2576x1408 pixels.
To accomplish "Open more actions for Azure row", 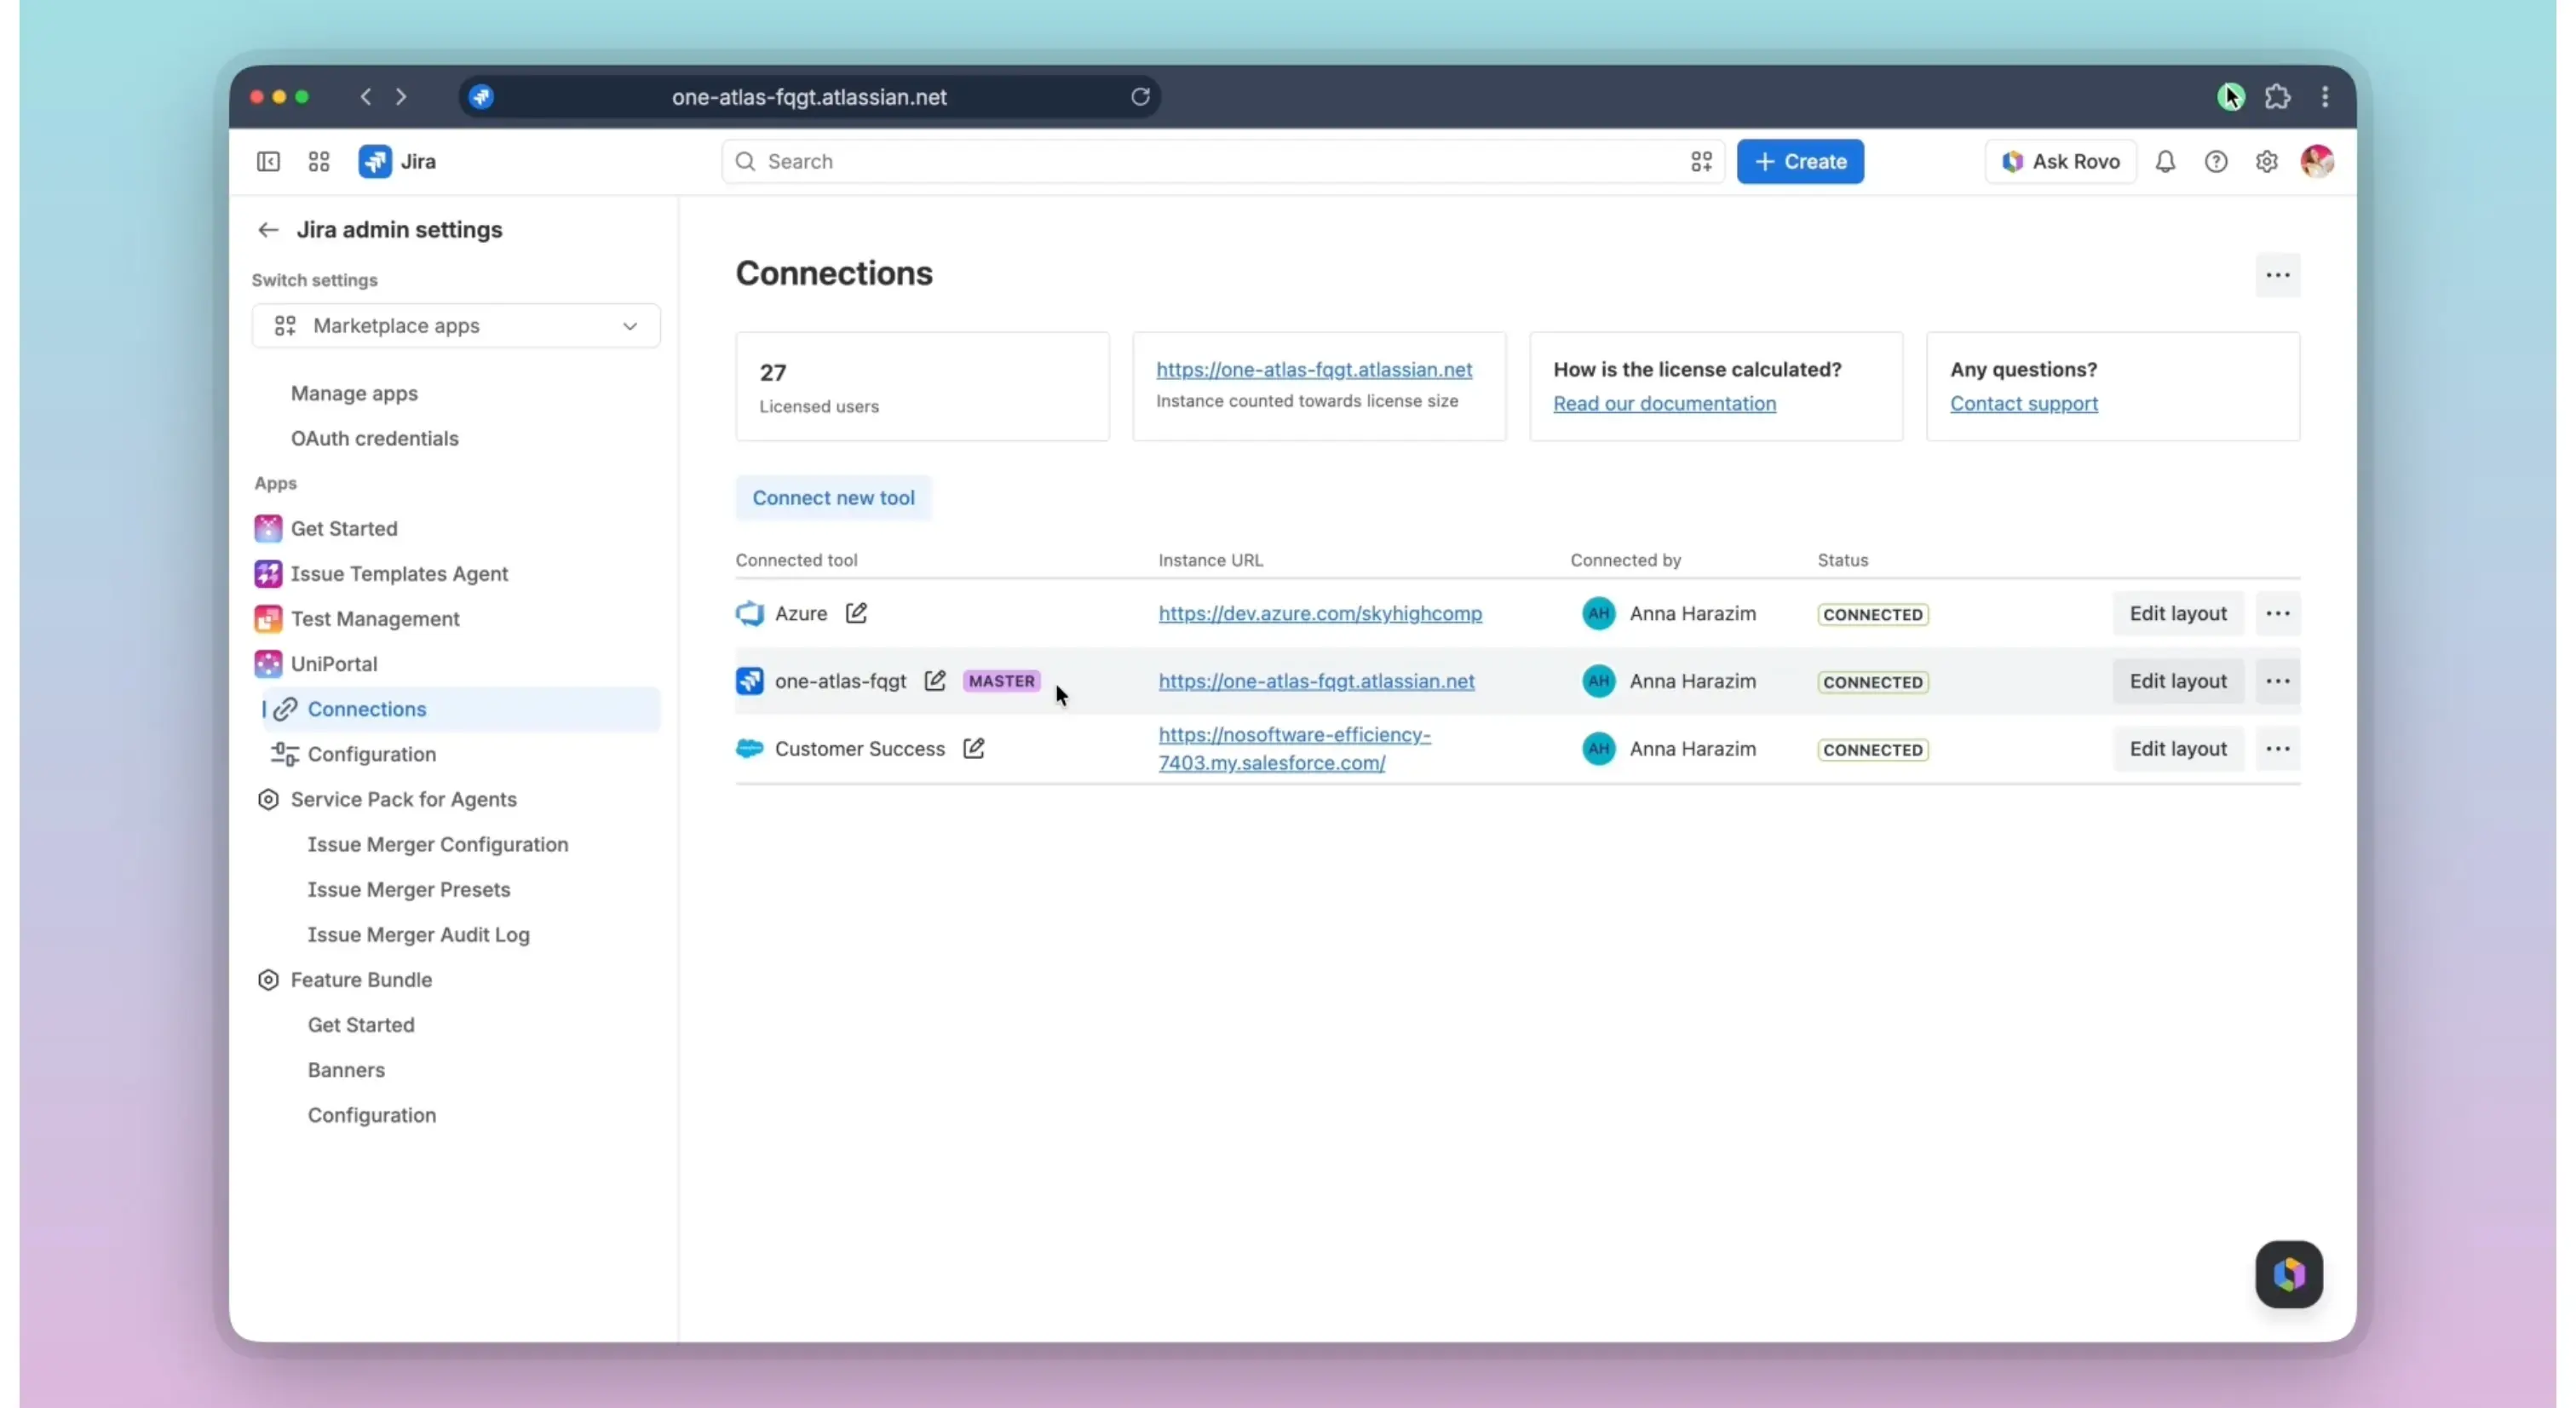I will click(x=2278, y=613).
